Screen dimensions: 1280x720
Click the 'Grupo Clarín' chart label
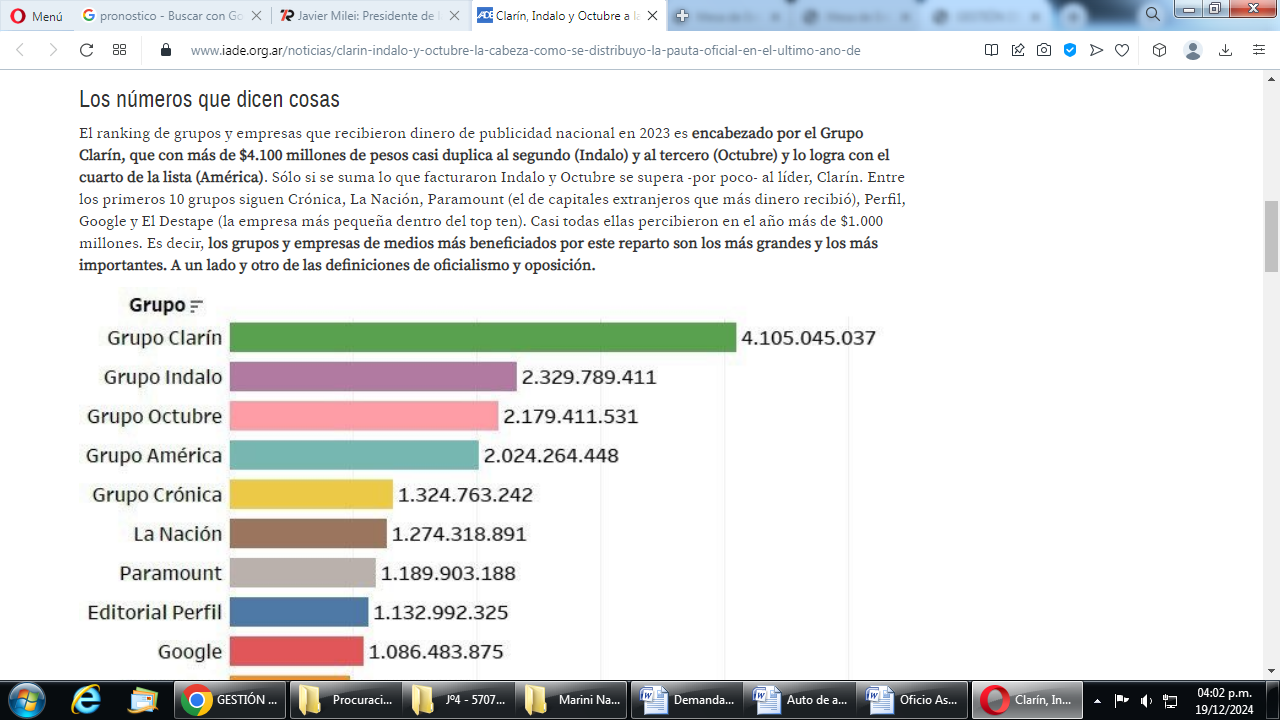coord(165,338)
